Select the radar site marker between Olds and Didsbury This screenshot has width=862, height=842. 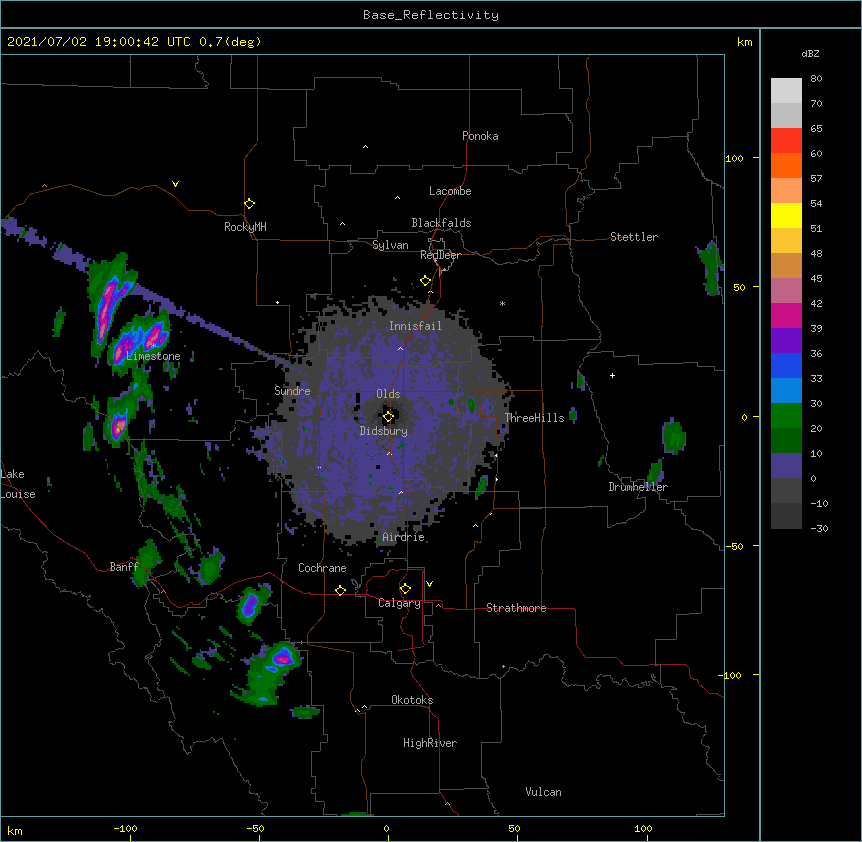pyautogui.click(x=388, y=417)
